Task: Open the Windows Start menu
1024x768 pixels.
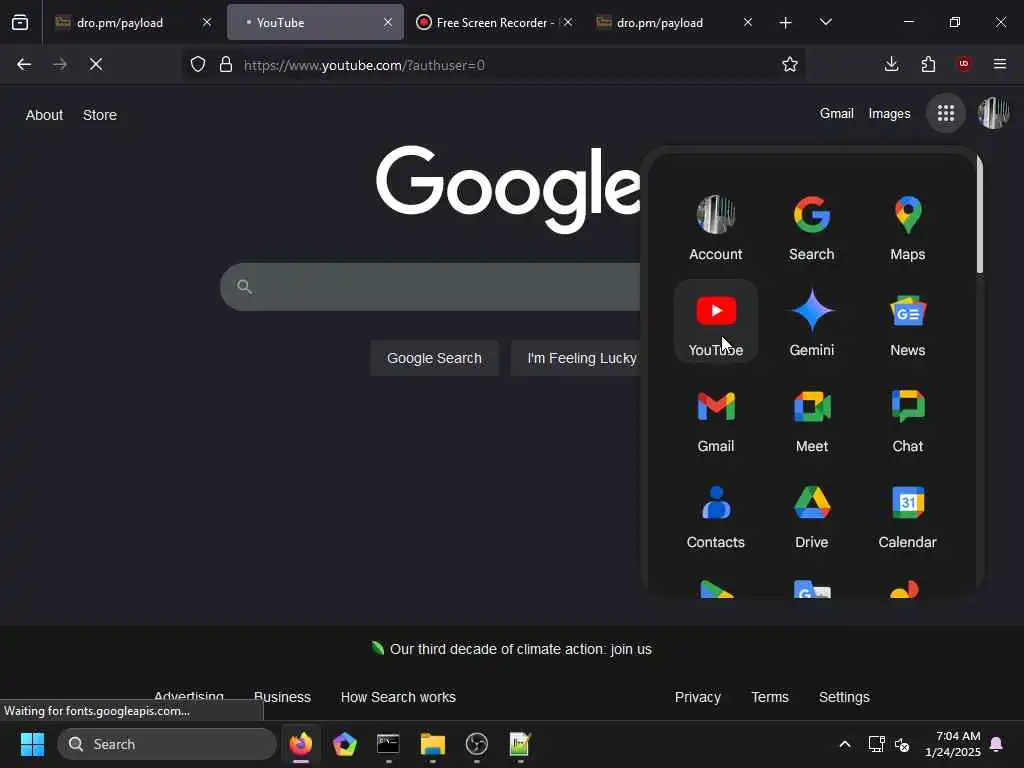Action: 32,744
